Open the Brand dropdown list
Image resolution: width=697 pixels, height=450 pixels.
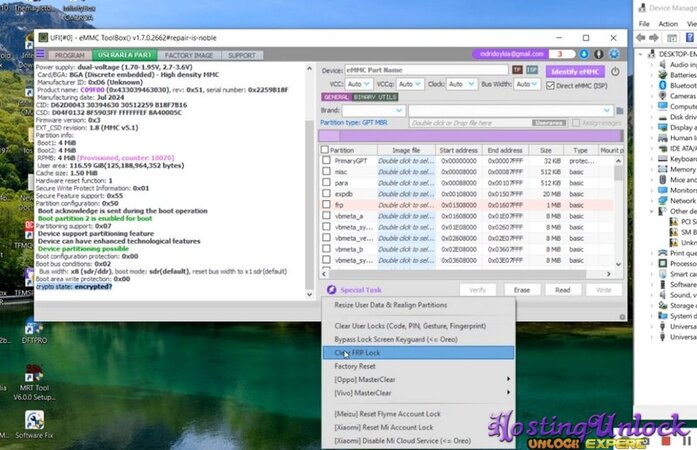point(376,110)
